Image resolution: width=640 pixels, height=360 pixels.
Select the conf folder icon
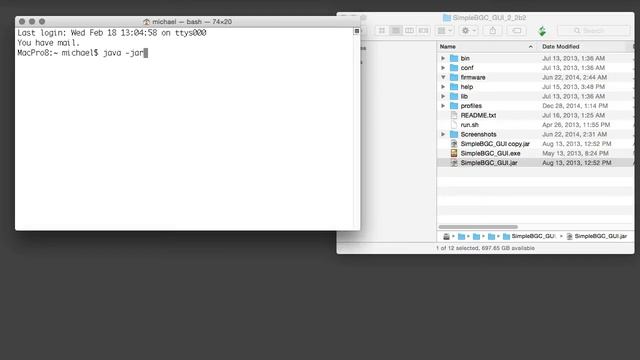pos(454,68)
